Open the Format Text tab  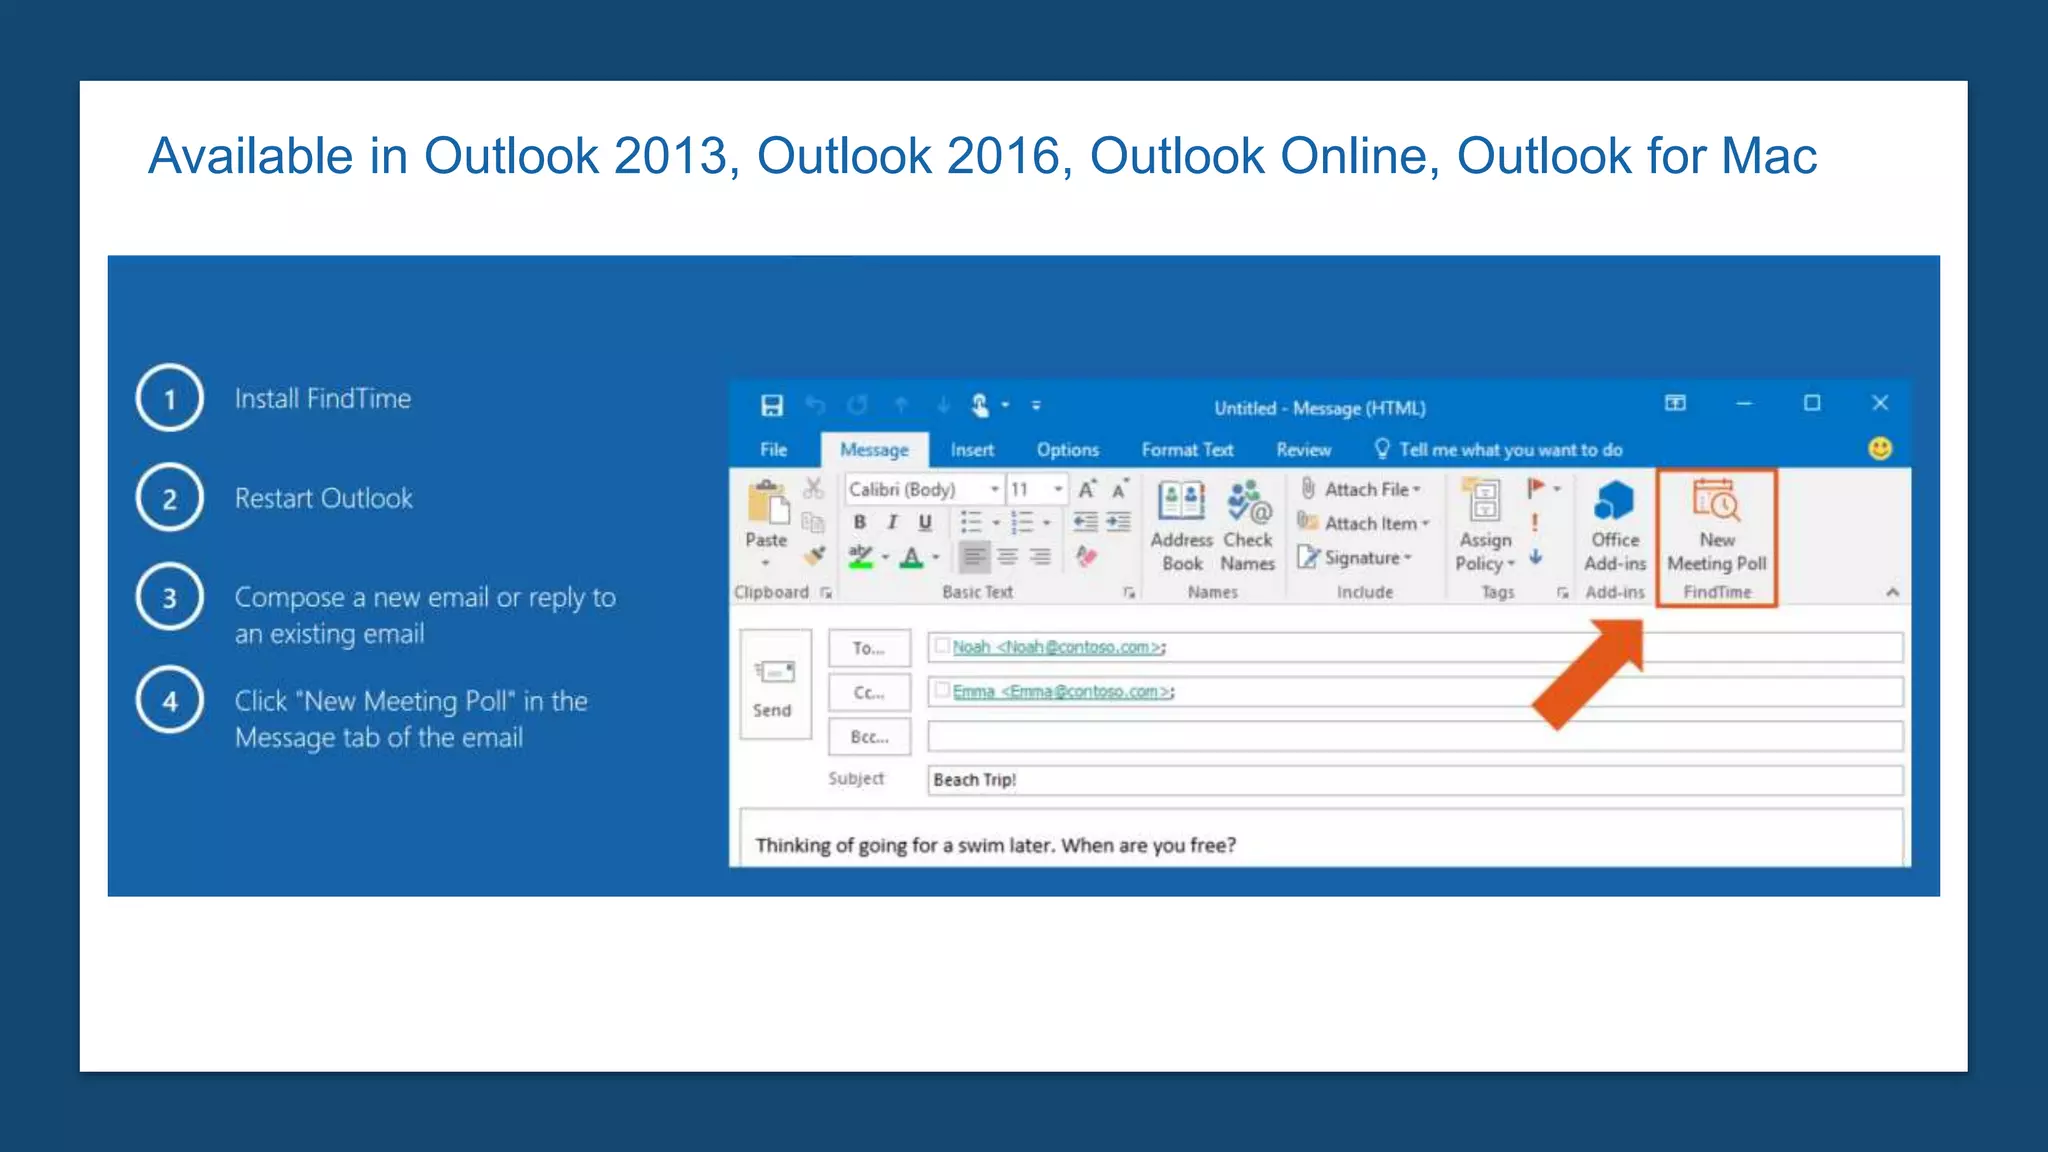(x=1187, y=450)
